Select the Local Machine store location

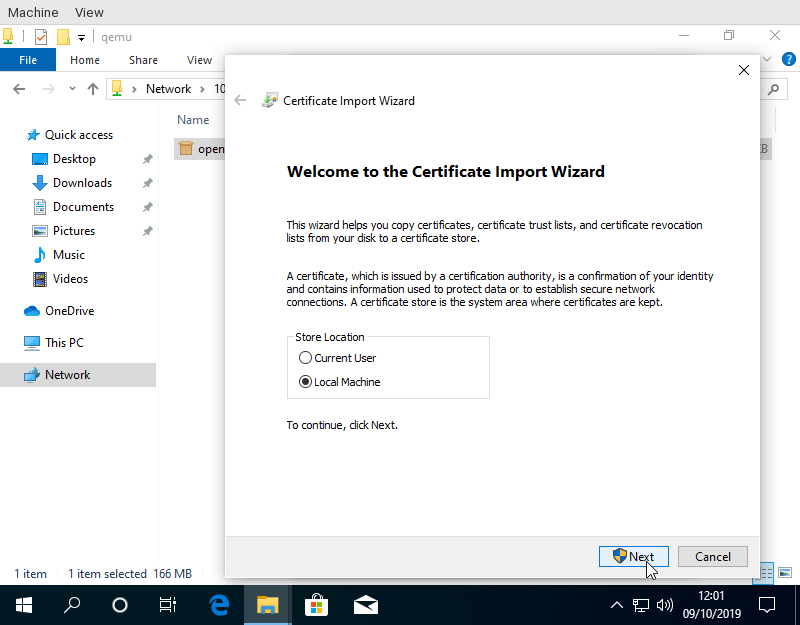pyautogui.click(x=306, y=382)
